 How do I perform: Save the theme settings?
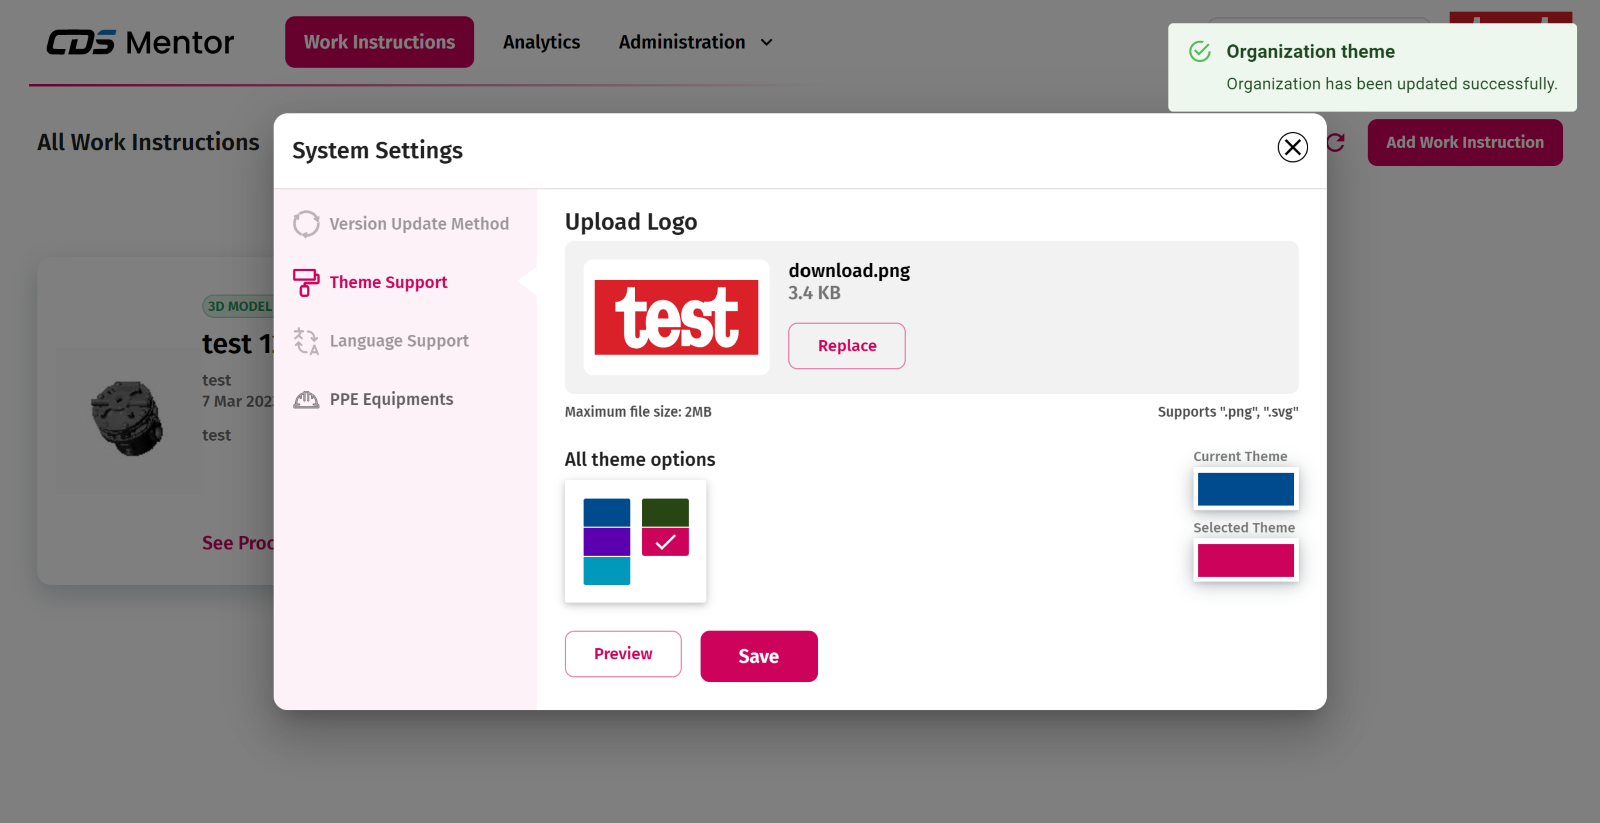click(758, 656)
